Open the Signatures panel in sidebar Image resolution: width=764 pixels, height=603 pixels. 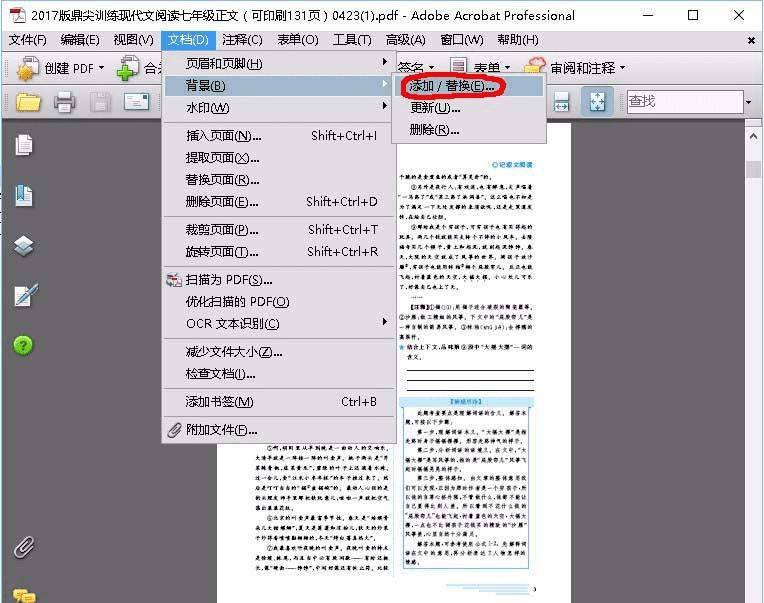25,295
